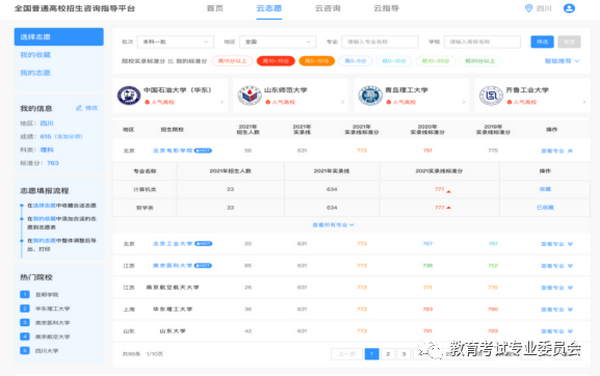
Task: Click HOT badge next to 北京工业大学
Action: click(203, 244)
